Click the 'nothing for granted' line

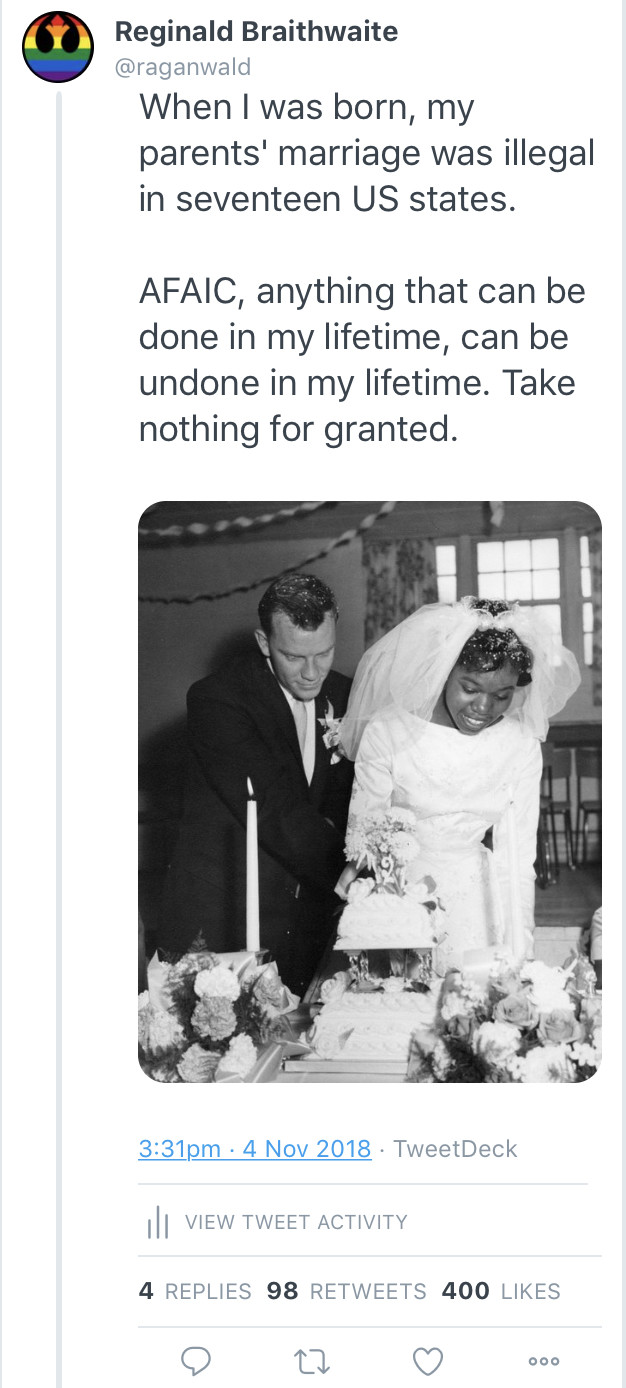pyautogui.click(x=298, y=429)
